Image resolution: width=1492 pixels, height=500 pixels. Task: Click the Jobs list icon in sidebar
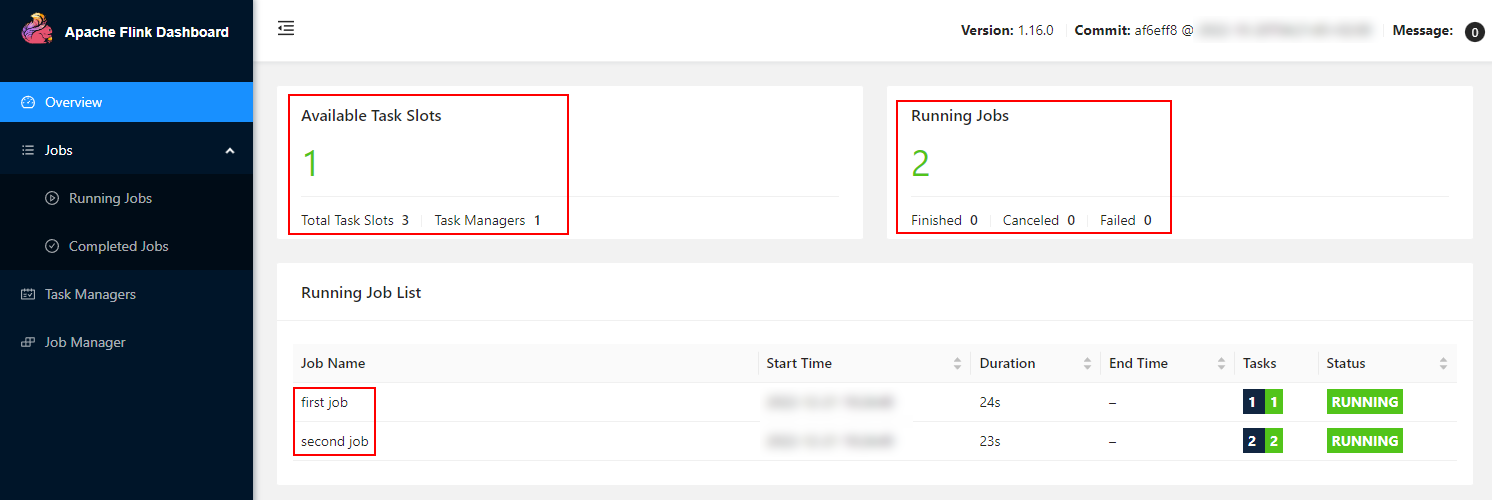28,150
